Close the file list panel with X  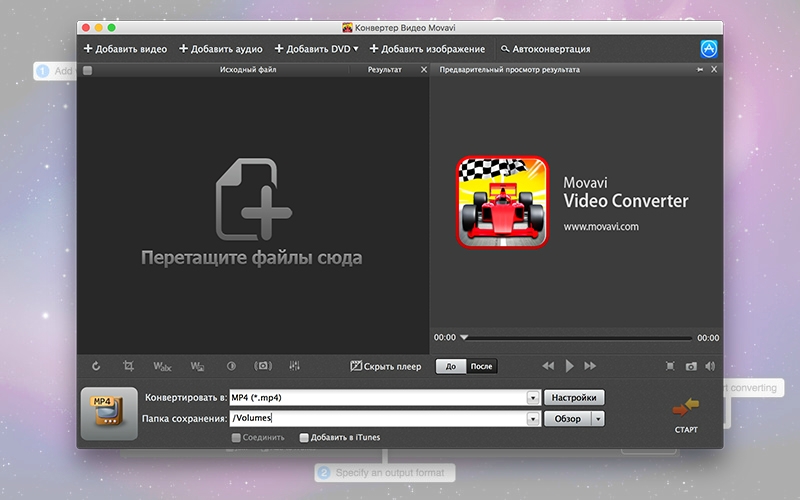tap(423, 69)
